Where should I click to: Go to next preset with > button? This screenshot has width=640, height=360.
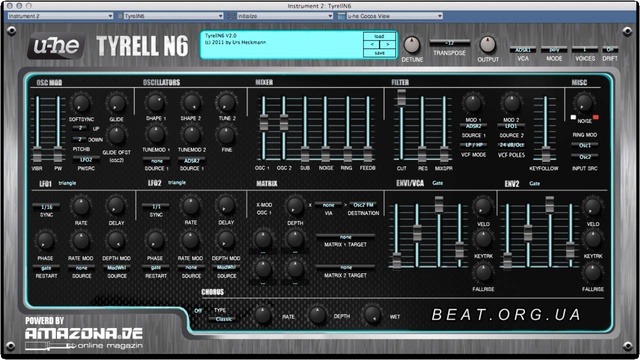pos(387,44)
